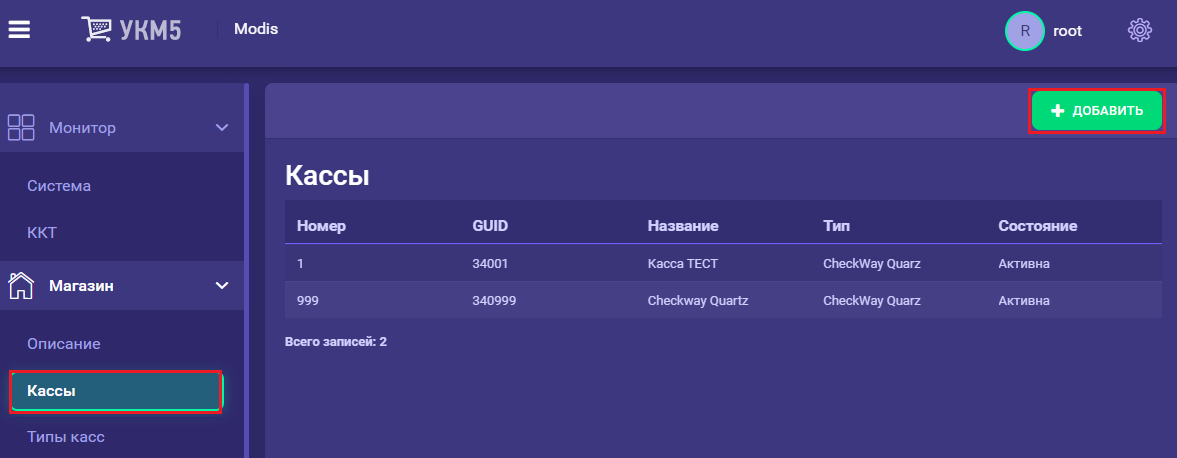Sort table by Номер column header

[x=321, y=226]
